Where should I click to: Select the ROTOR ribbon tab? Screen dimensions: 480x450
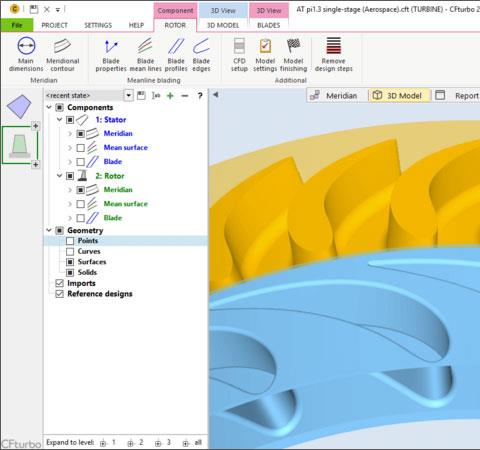click(175, 25)
